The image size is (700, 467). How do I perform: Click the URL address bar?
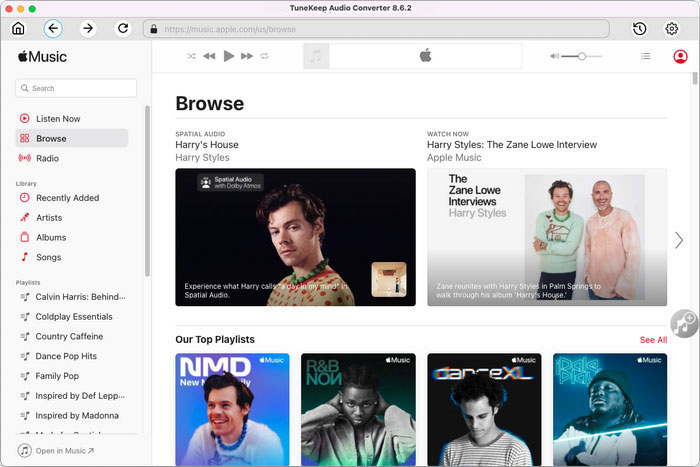pyautogui.click(x=376, y=29)
